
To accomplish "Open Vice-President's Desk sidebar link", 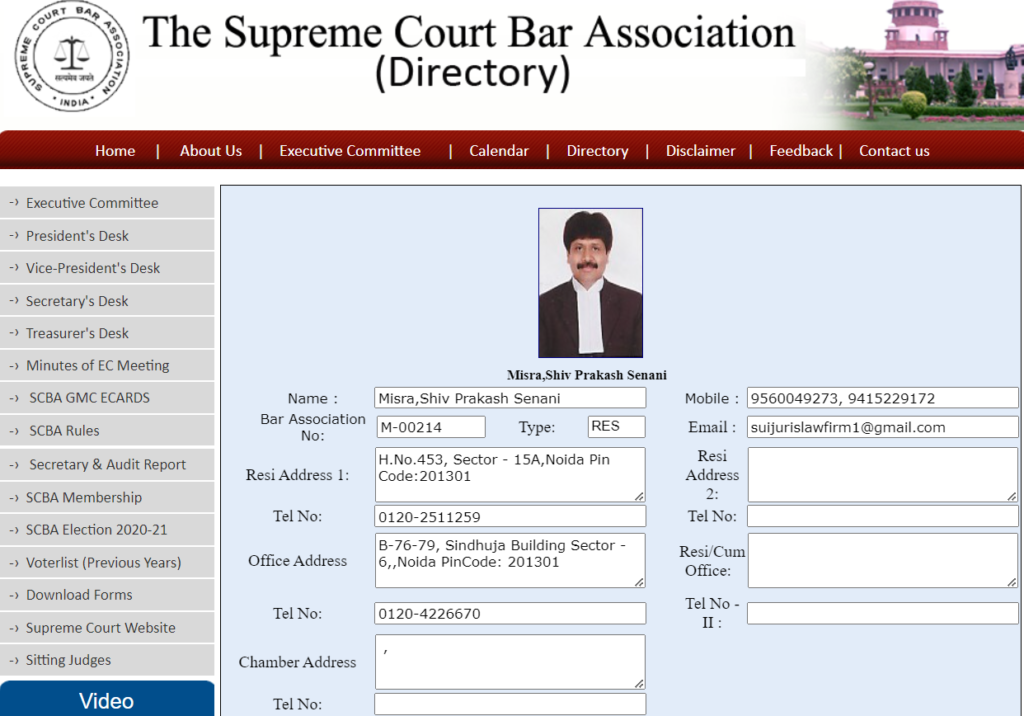I will point(107,268).
